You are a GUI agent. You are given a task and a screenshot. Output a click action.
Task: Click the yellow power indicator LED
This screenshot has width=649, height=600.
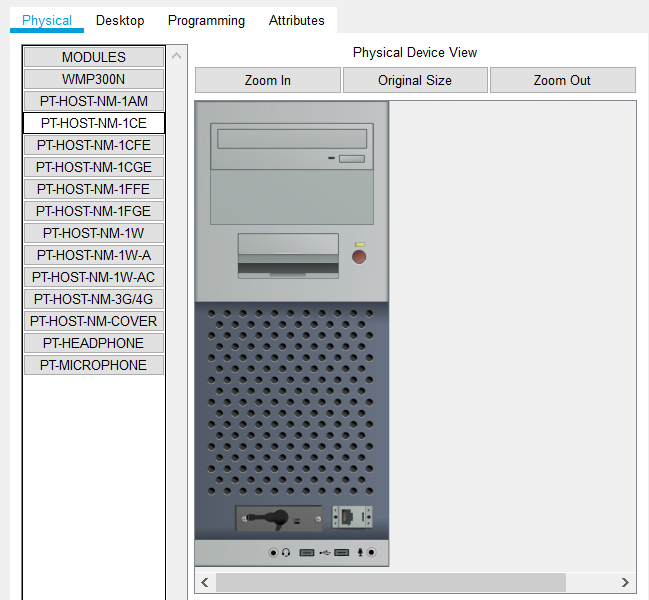(360, 245)
